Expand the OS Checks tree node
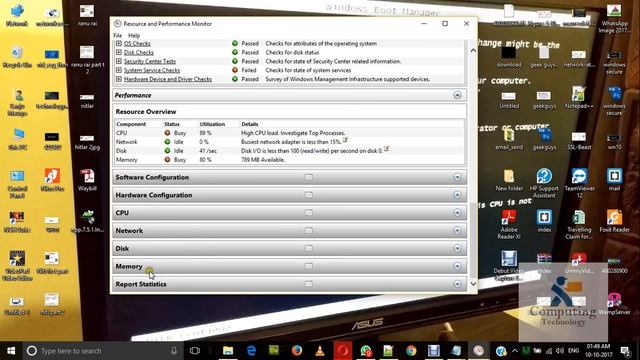The width and height of the screenshot is (640, 360). coord(119,43)
